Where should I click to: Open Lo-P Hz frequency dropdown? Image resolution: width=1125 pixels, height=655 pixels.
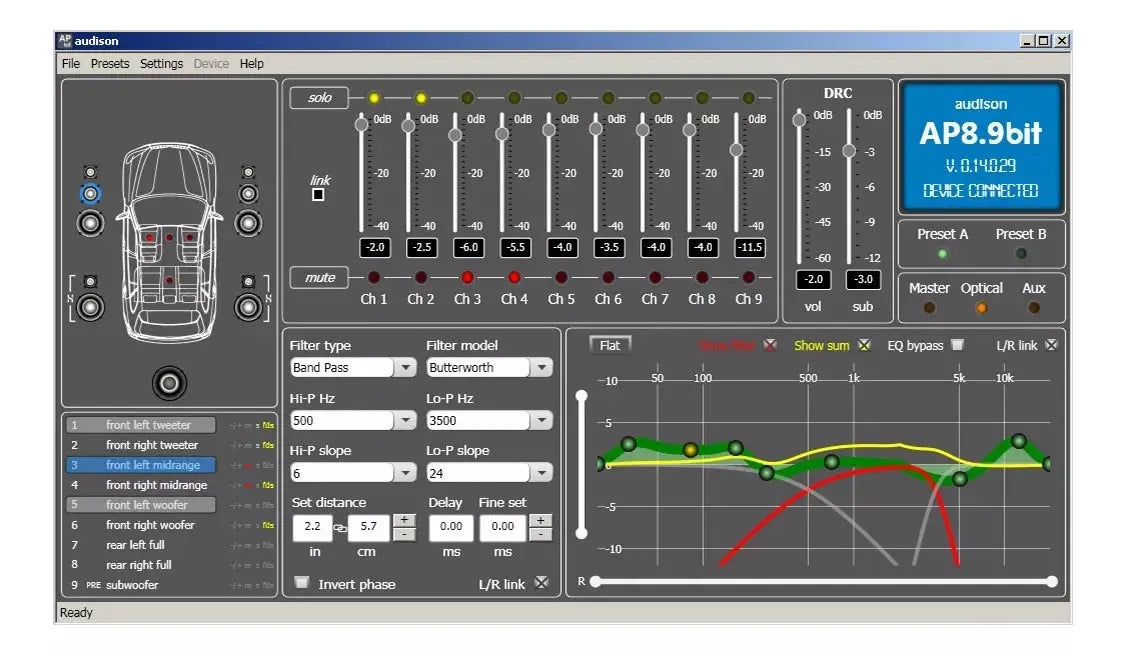(542, 420)
